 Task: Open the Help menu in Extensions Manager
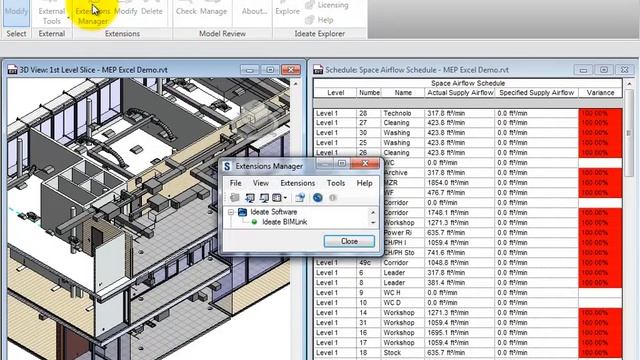364,183
